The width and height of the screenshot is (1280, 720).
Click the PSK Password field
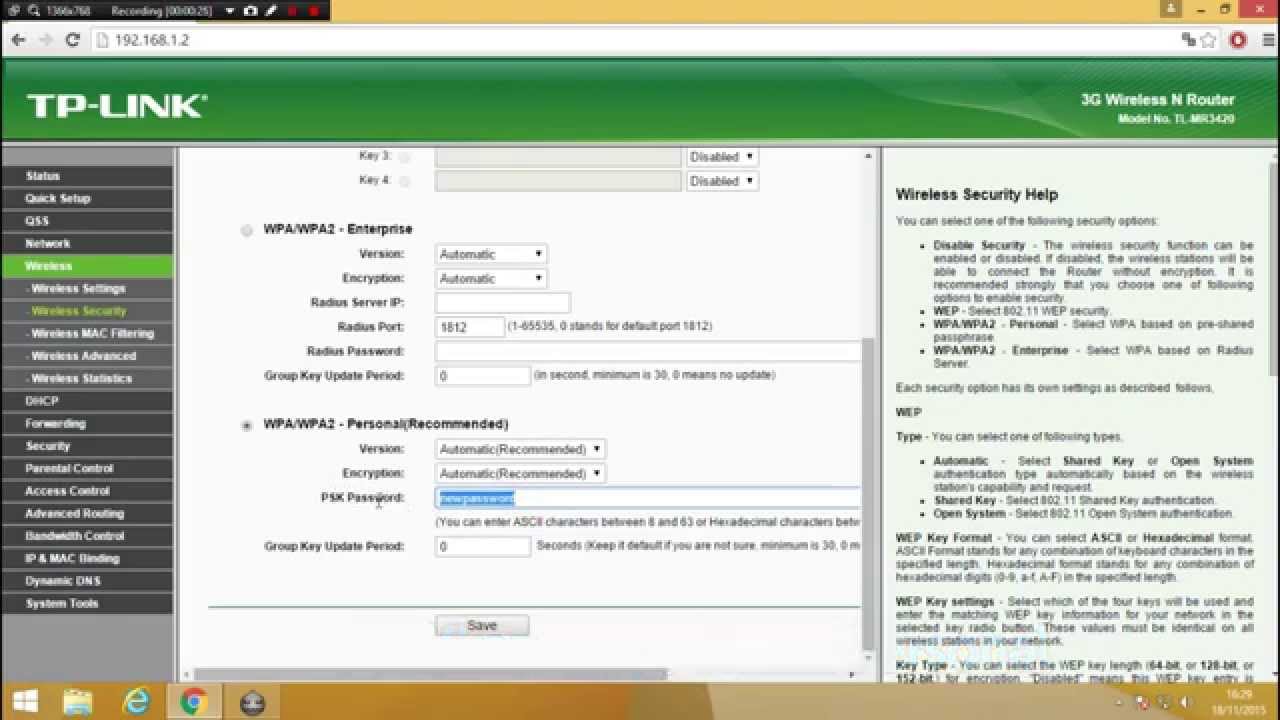tap(648, 498)
